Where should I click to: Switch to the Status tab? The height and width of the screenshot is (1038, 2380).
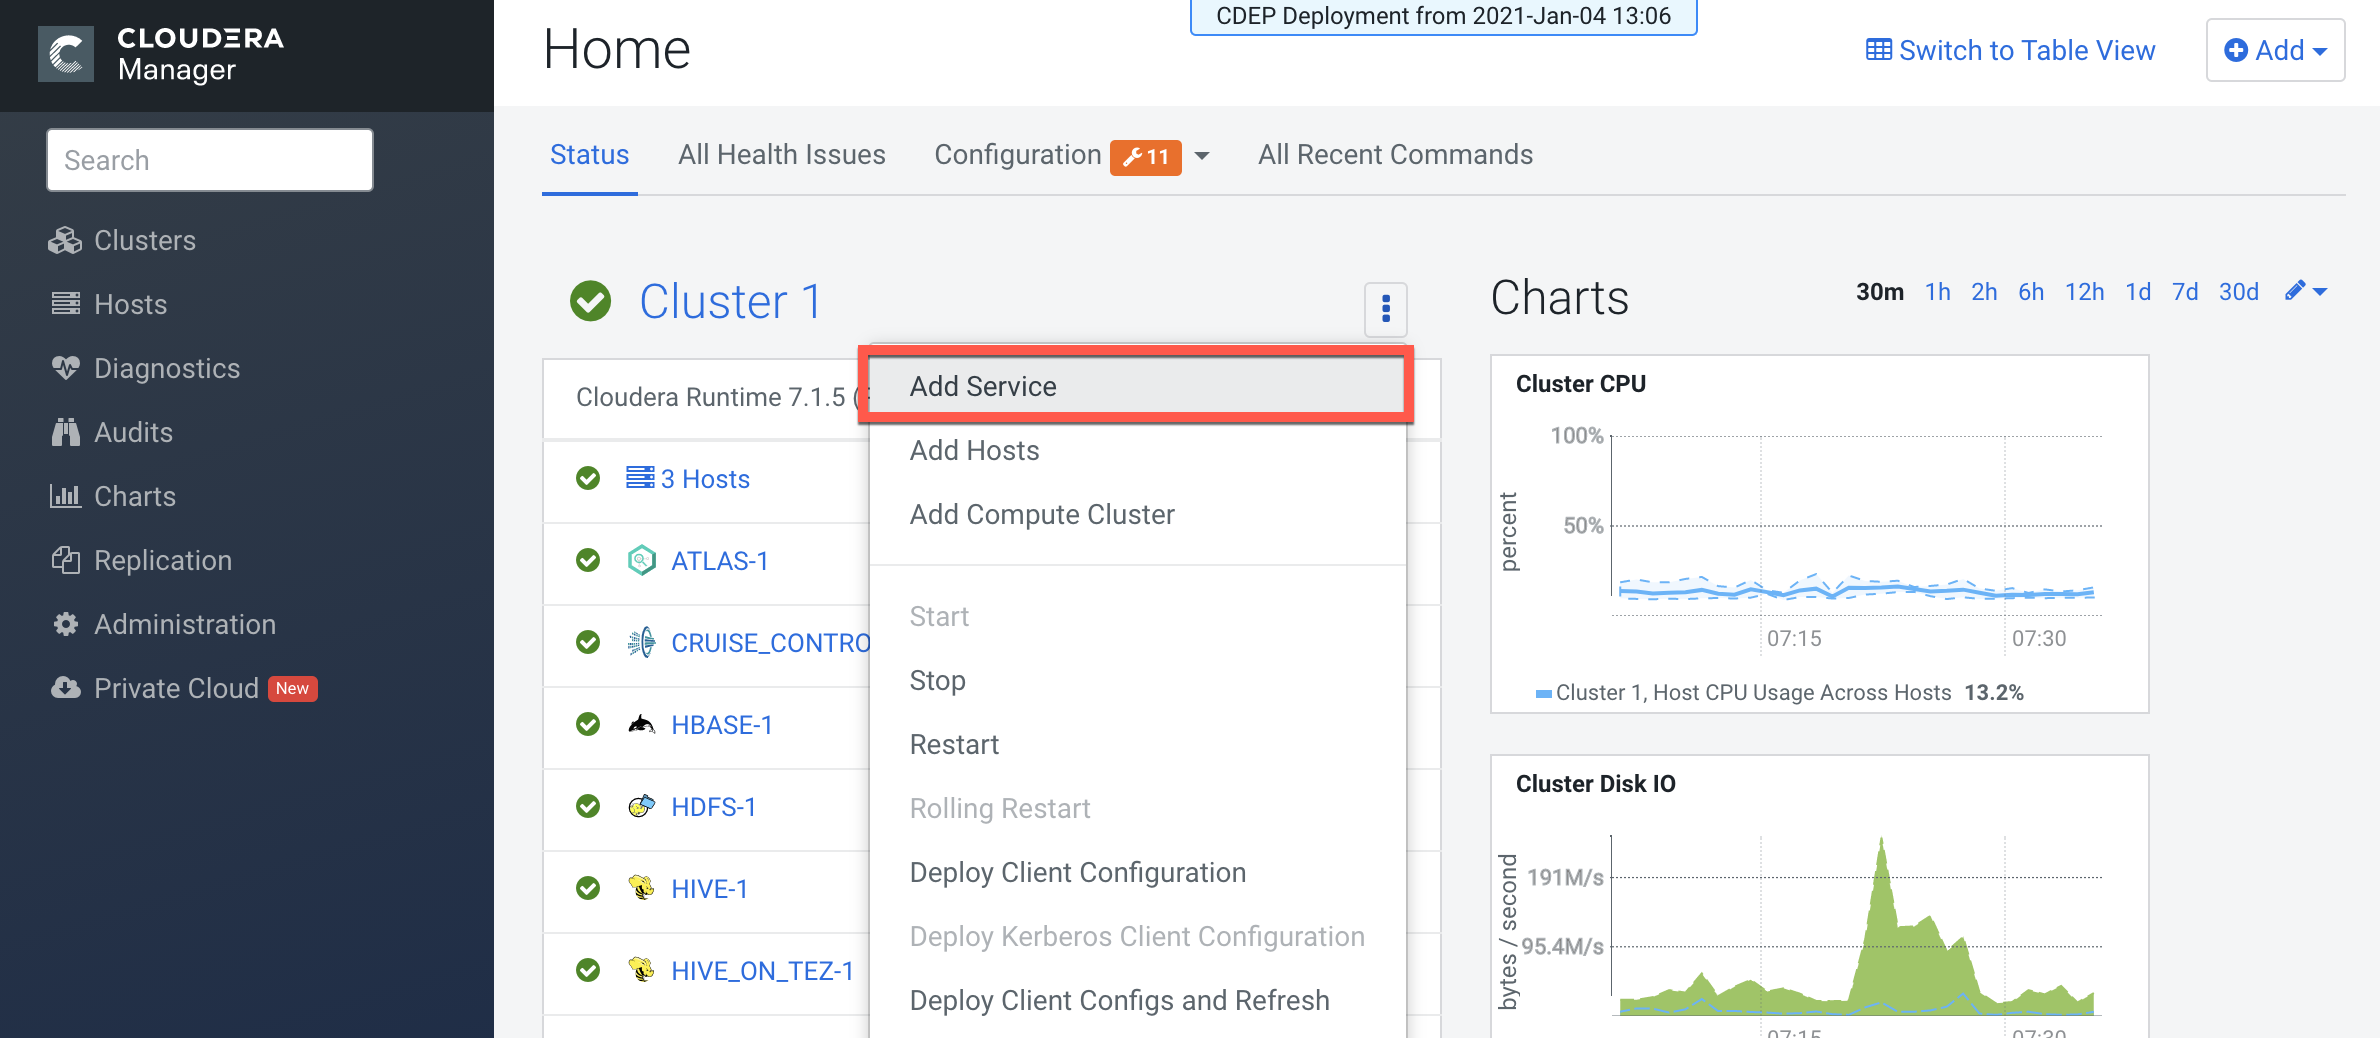[589, 155]
